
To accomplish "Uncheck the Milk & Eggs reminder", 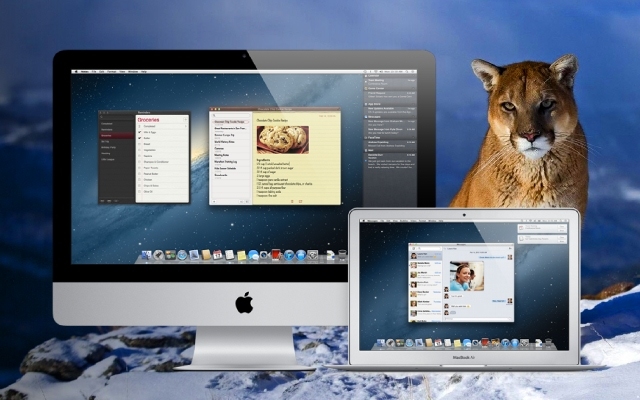I will tap(140, 132).
